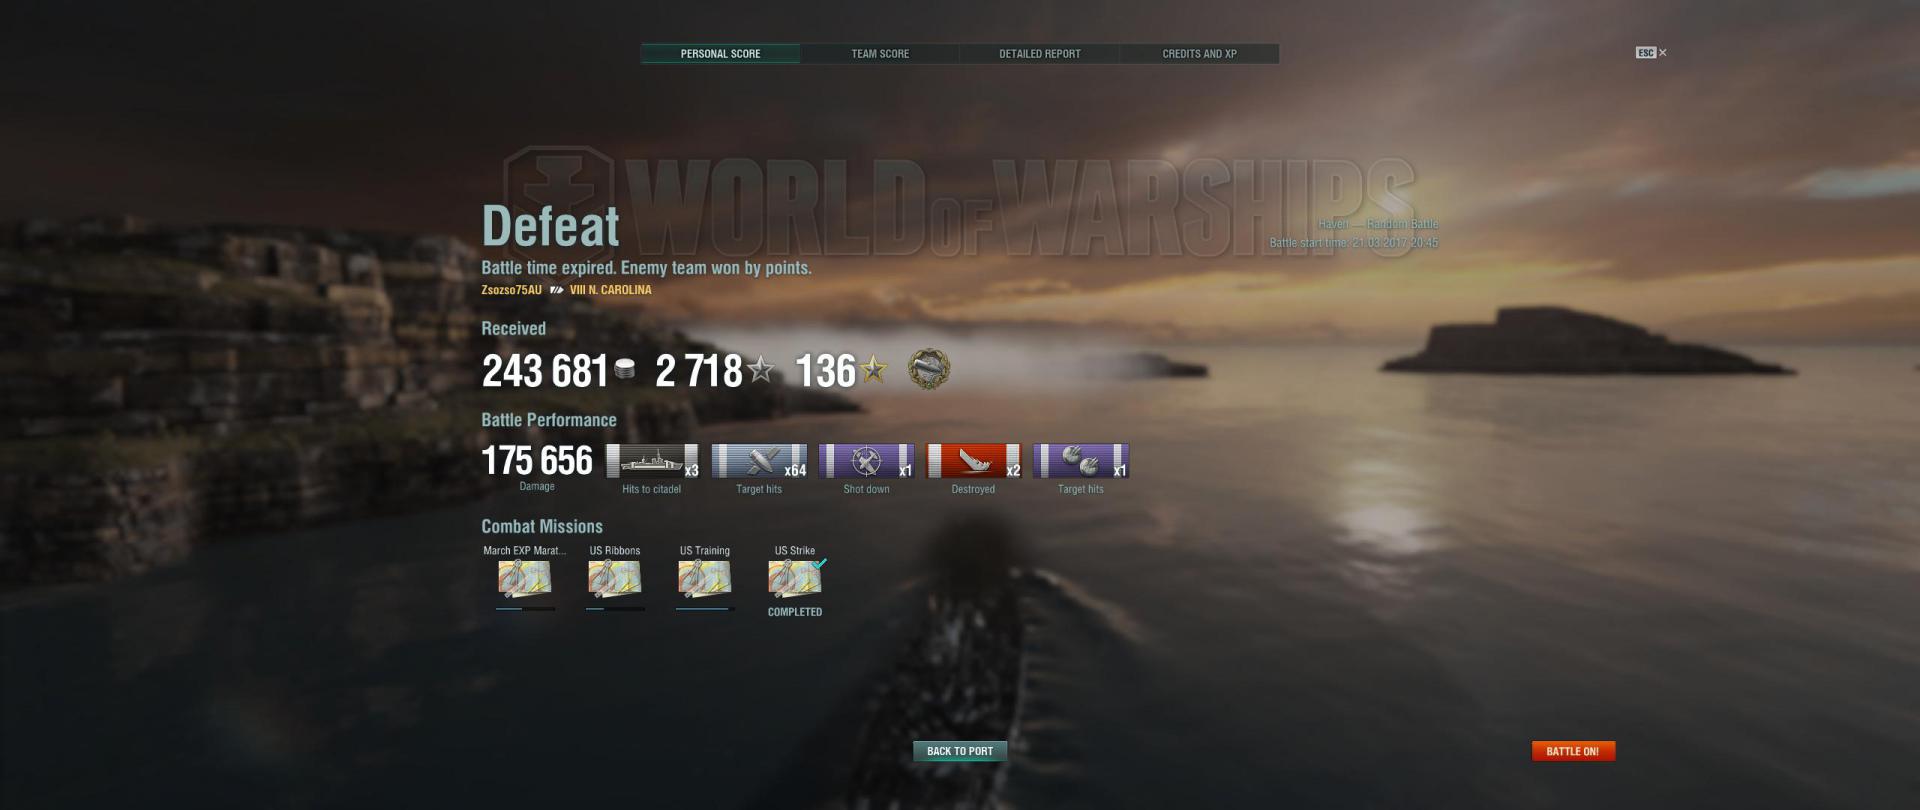Open the completed US Strike mission

(x=795, y=579)
